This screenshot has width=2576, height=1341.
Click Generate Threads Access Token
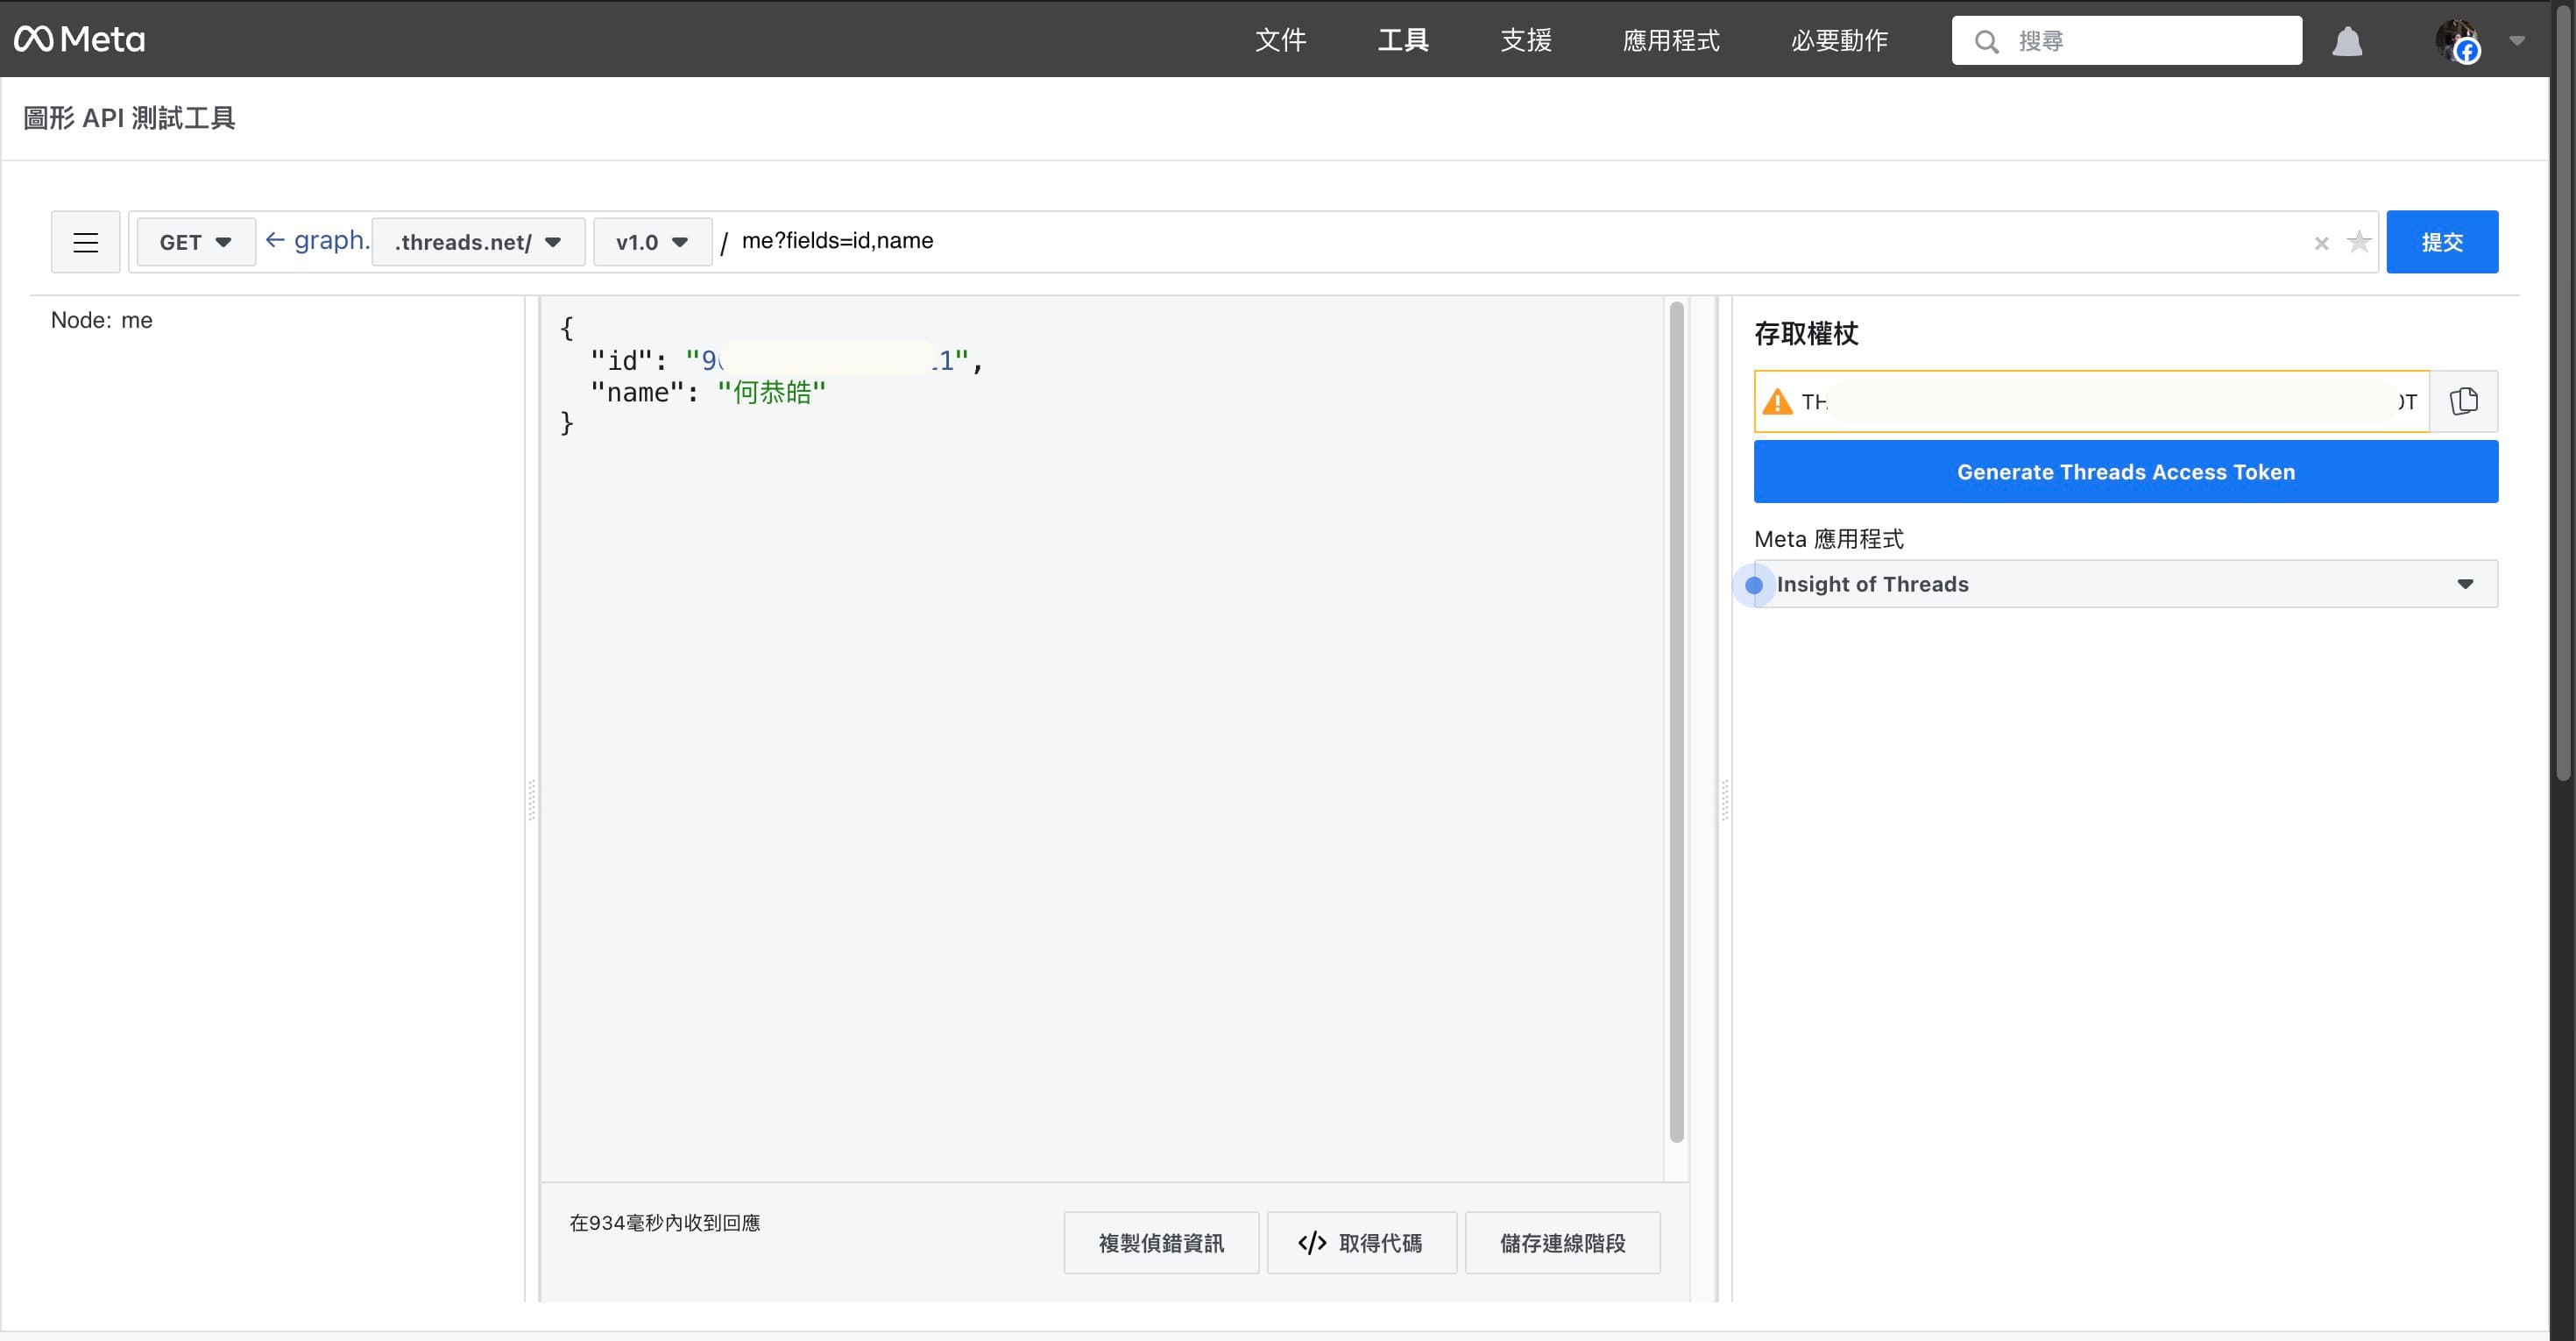click(x=2125, y=471)
